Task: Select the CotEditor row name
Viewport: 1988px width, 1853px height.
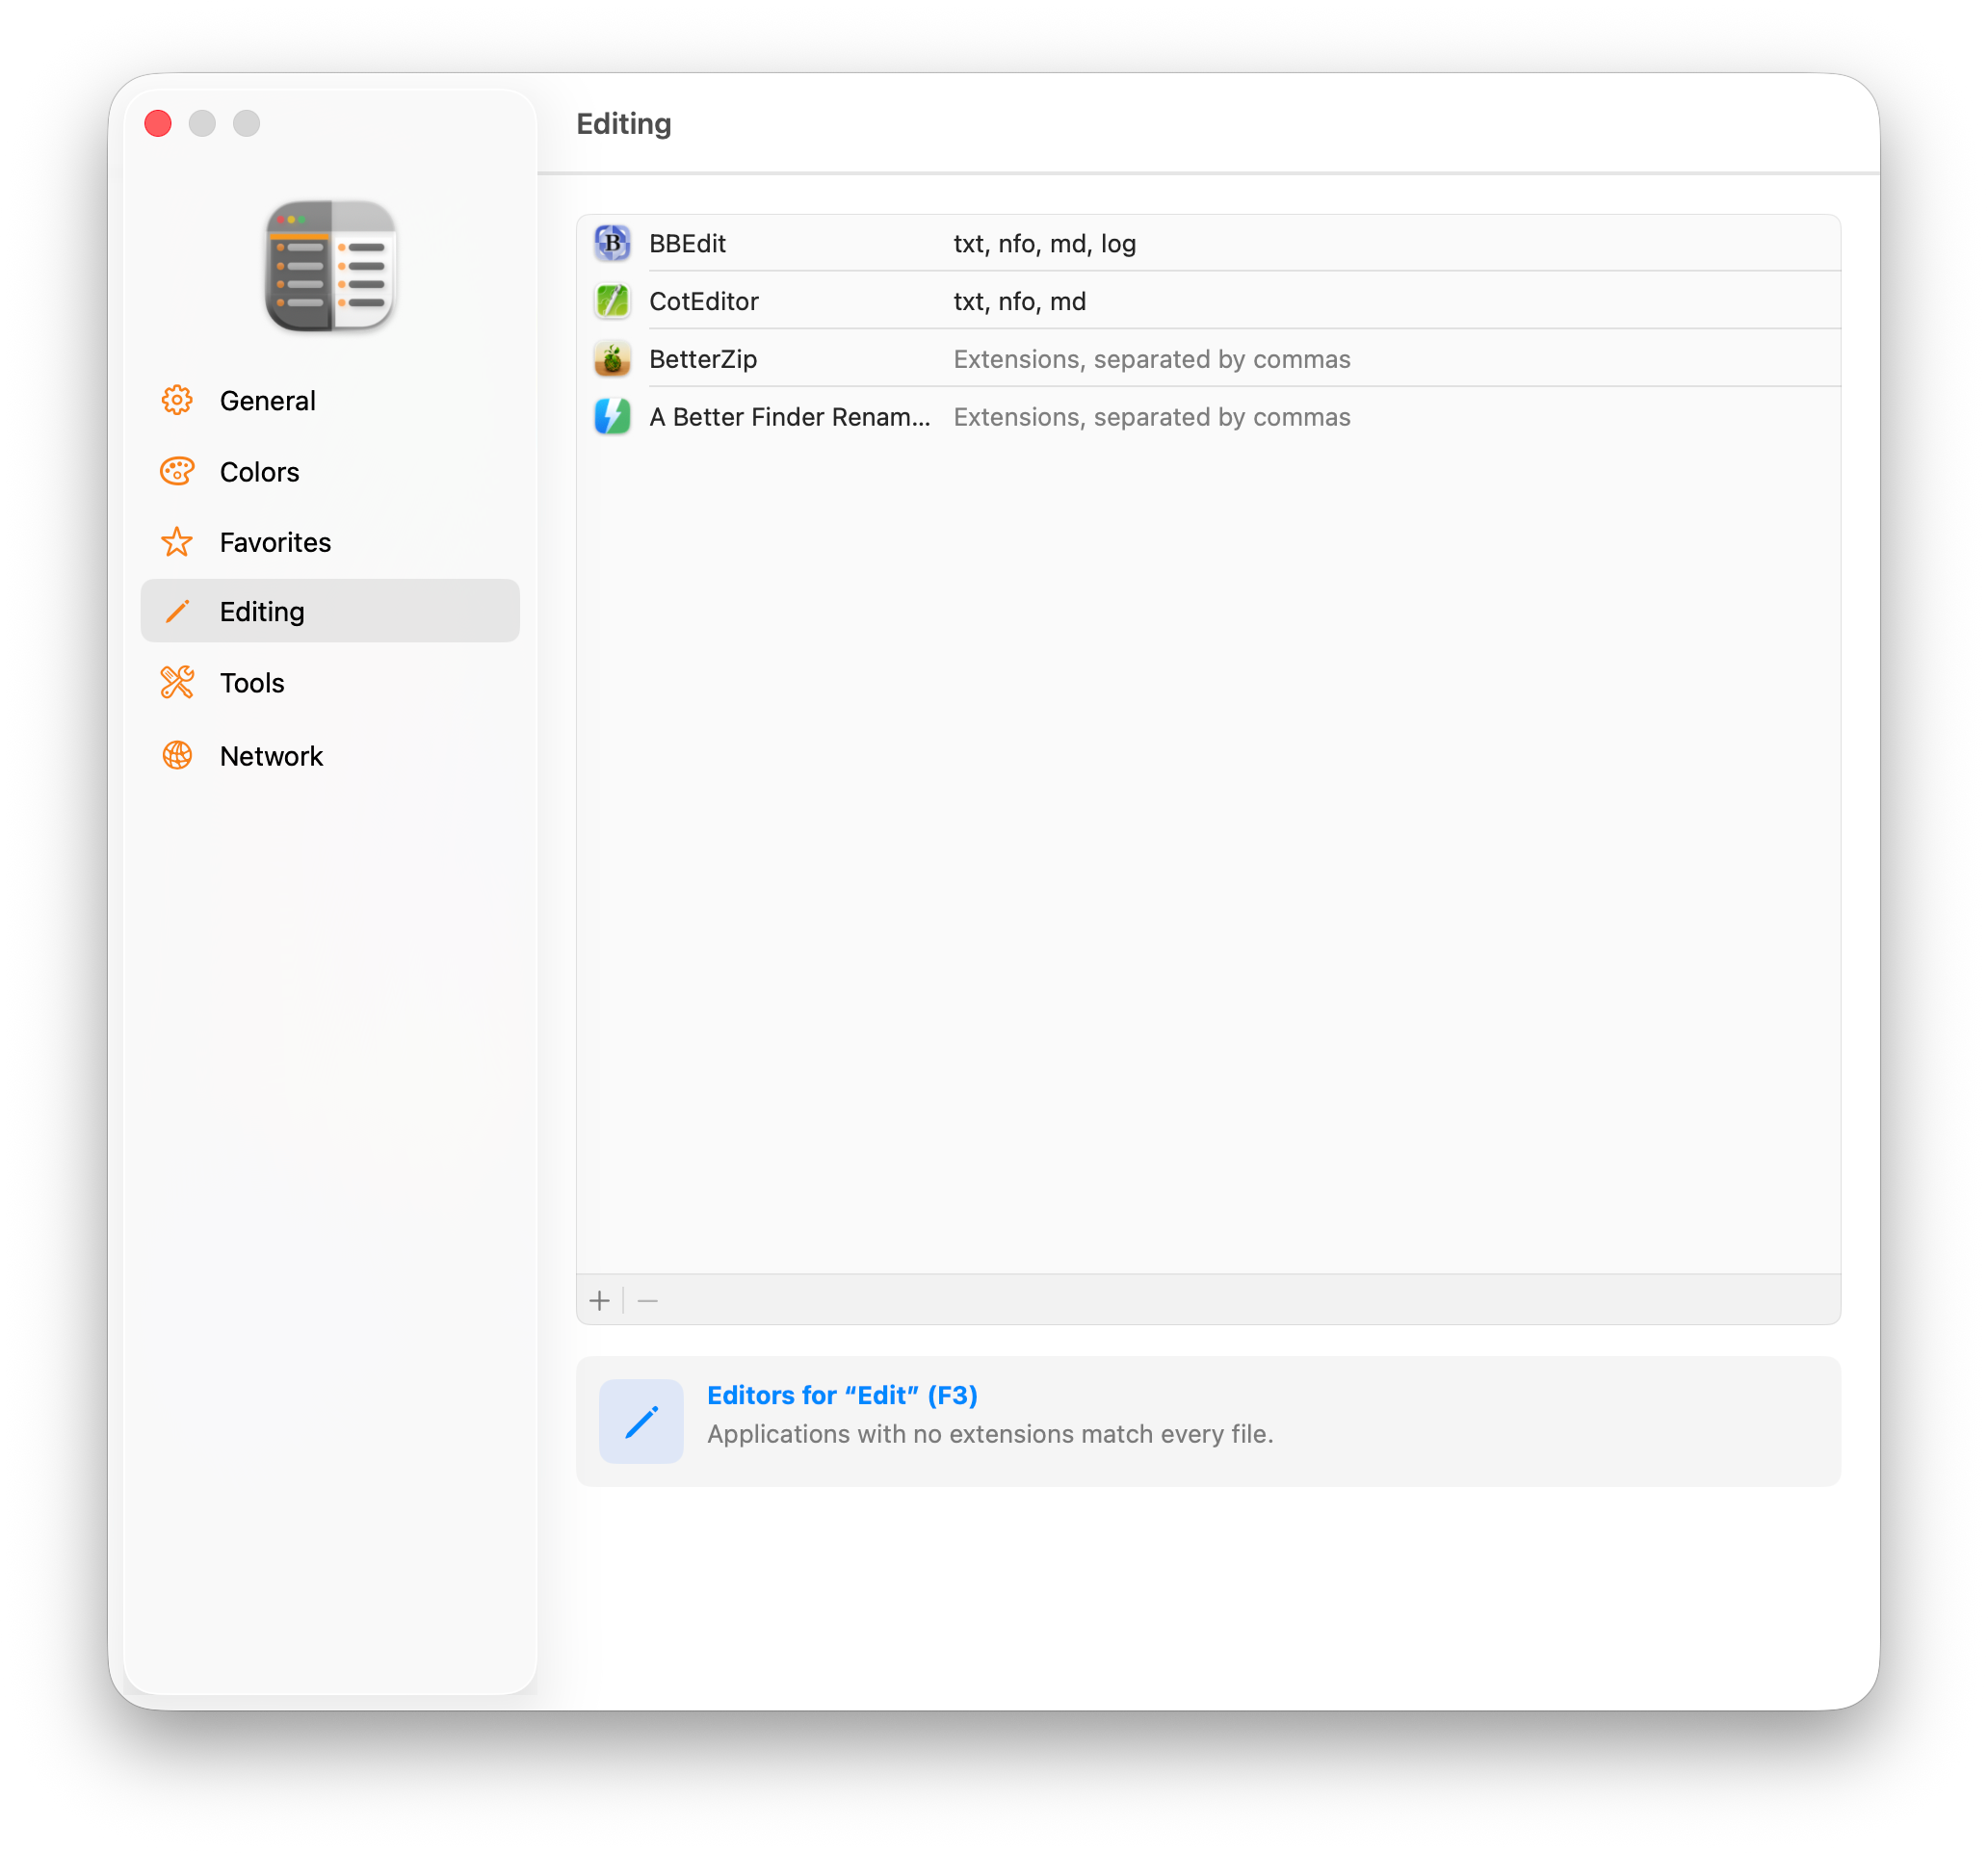Action: tap(704, 301)
